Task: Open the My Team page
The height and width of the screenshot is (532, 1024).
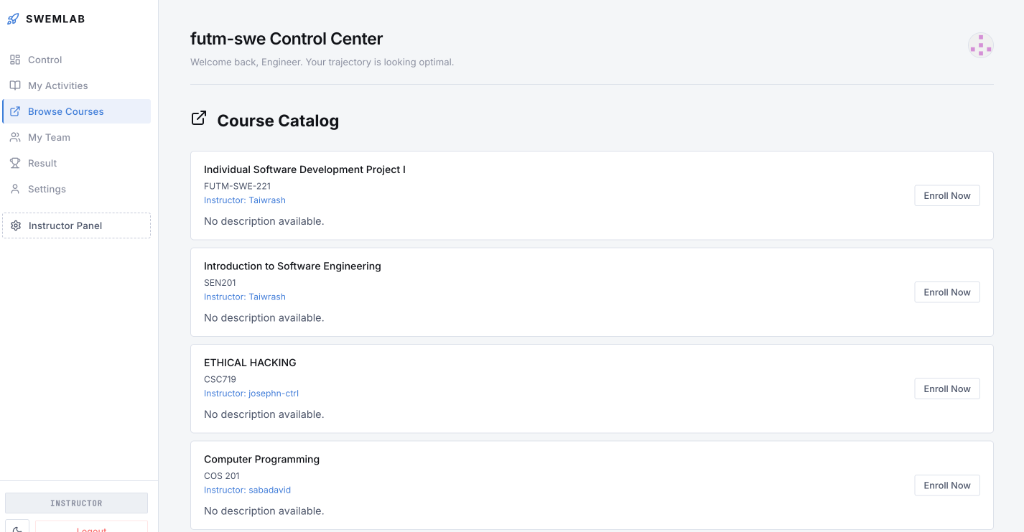Action: click(x=76, y=137)
